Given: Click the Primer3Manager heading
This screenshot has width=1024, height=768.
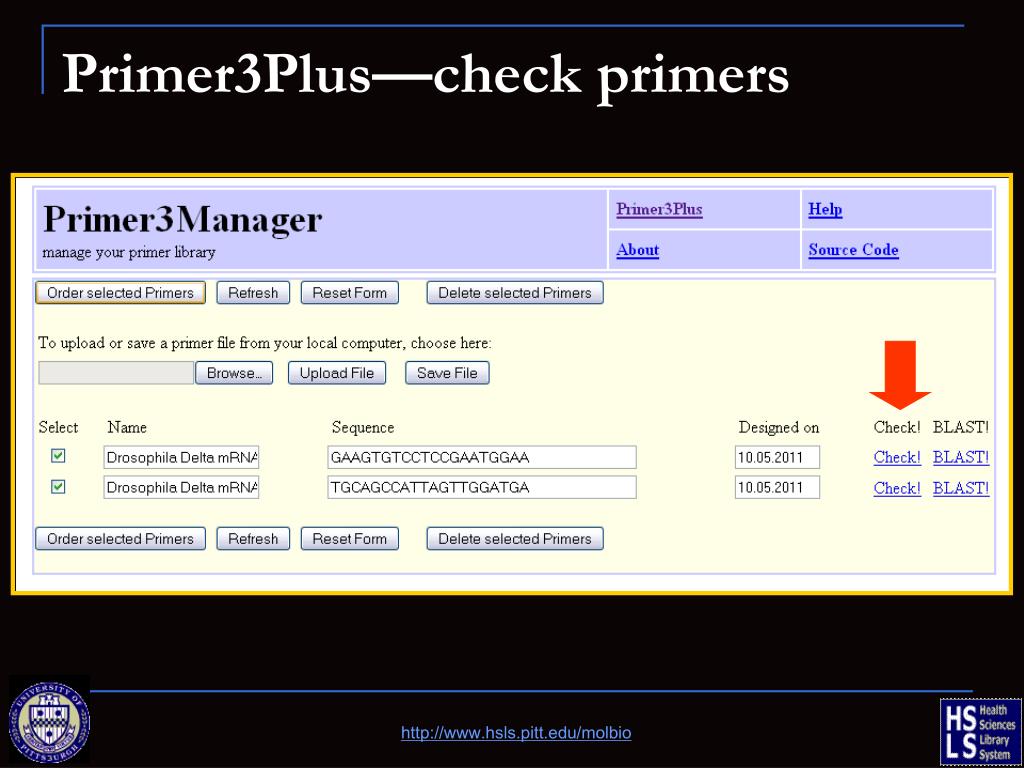Looking at the screenshot, I should (x=182, y=219).
